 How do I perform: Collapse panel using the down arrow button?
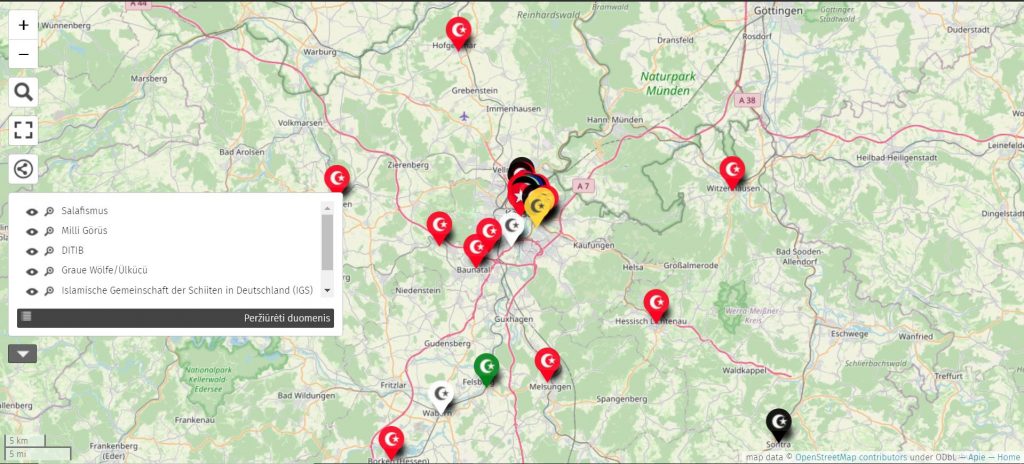tap(23, 353)
